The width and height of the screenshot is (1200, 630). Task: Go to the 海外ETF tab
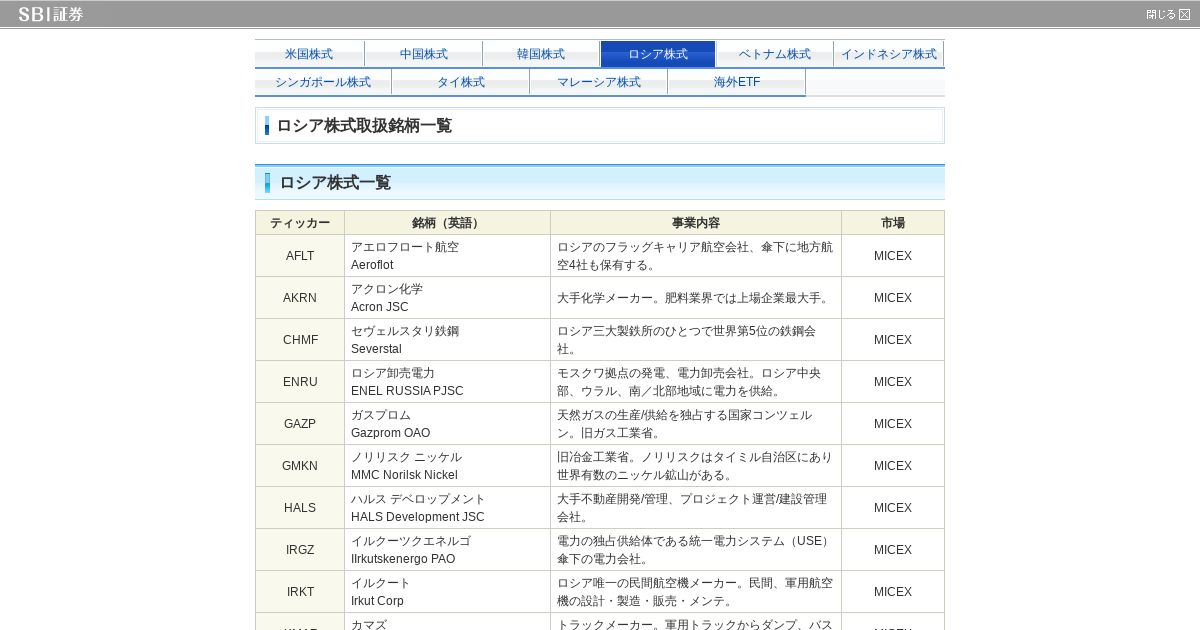point(737,82)
